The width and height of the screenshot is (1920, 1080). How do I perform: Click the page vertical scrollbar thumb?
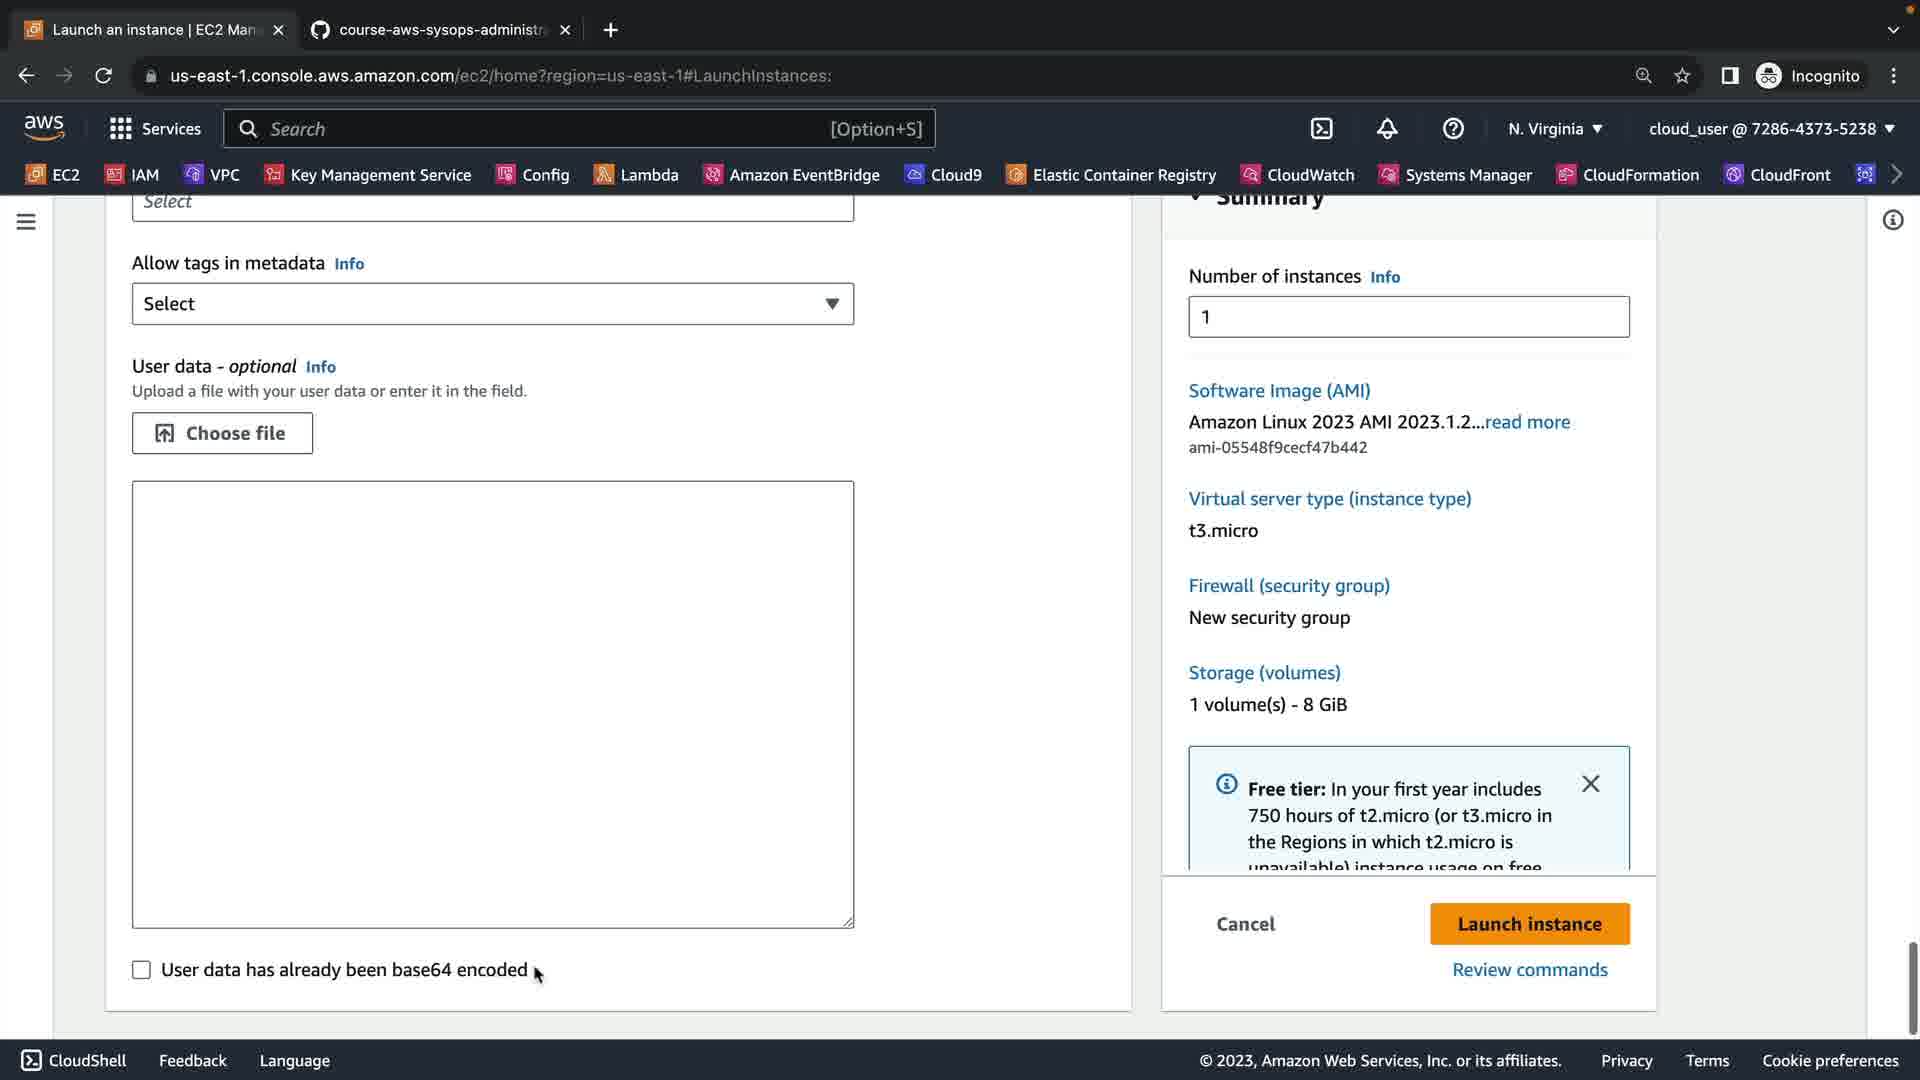click(x=1912, y=987)
